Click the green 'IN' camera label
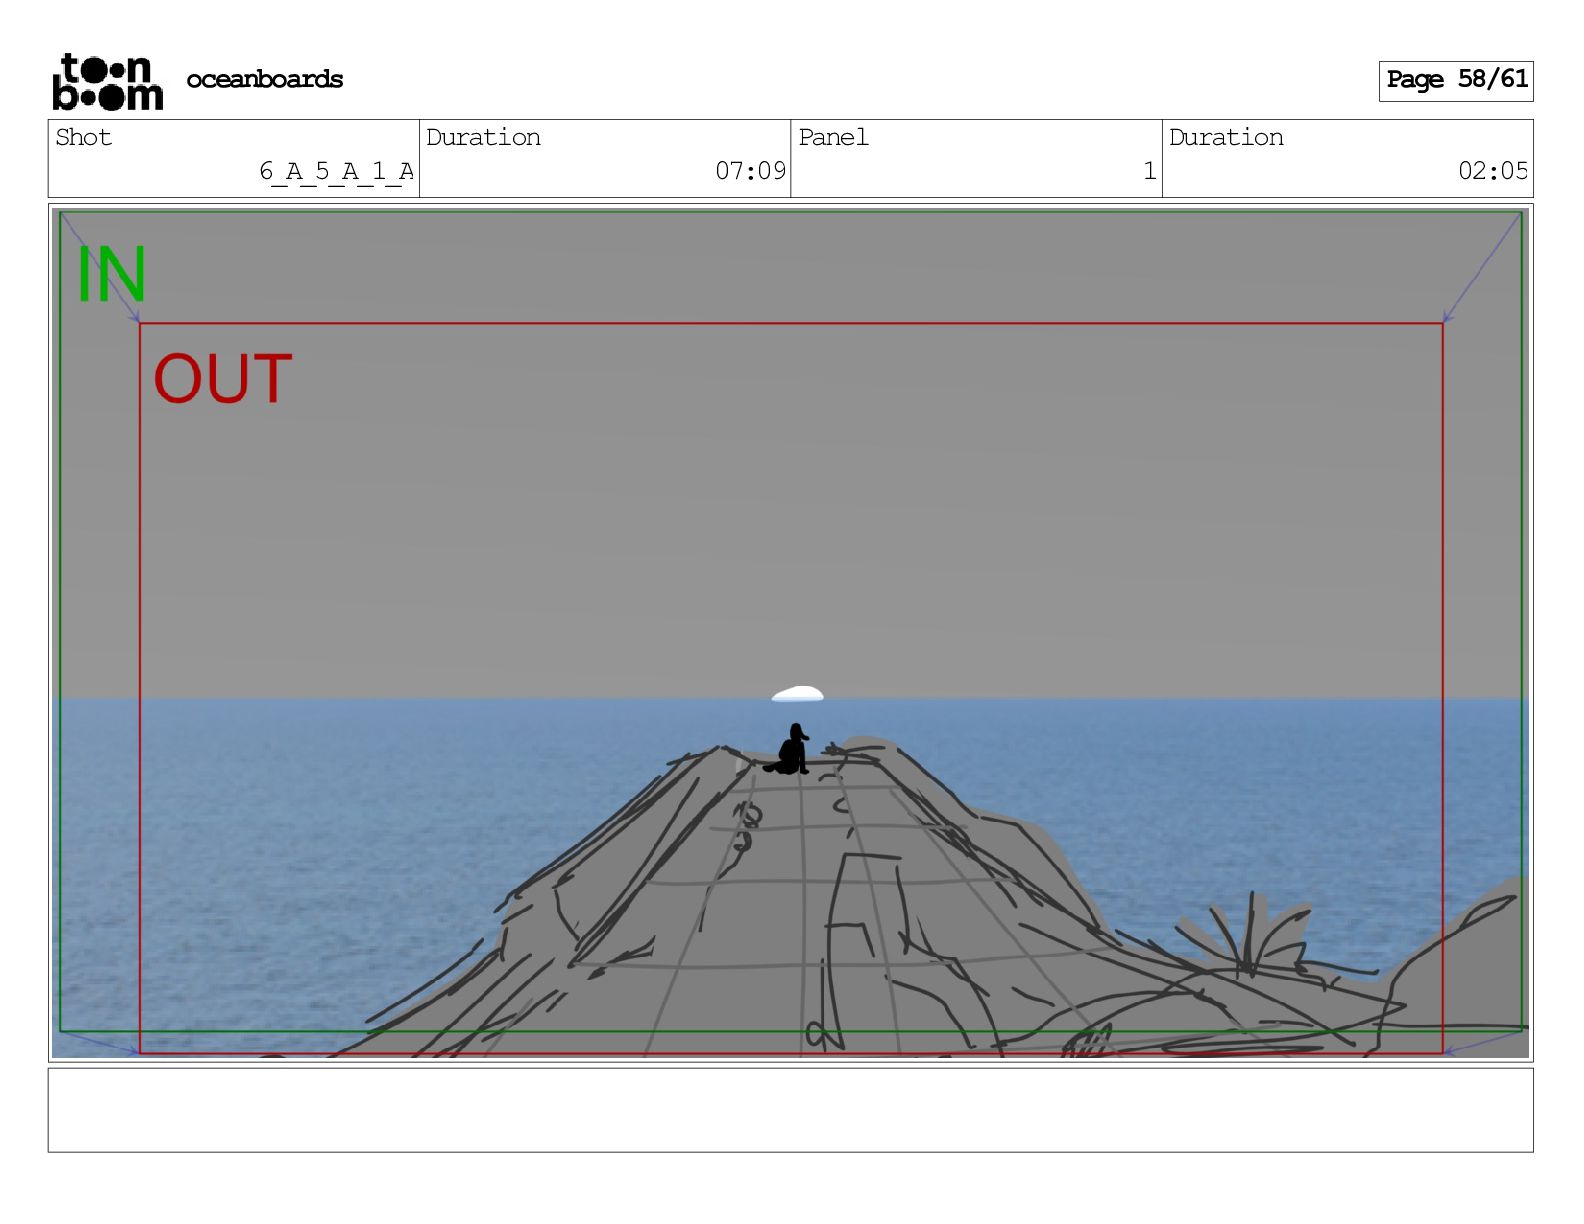Screen dimensions: 1584x1224 pos(112,275)
